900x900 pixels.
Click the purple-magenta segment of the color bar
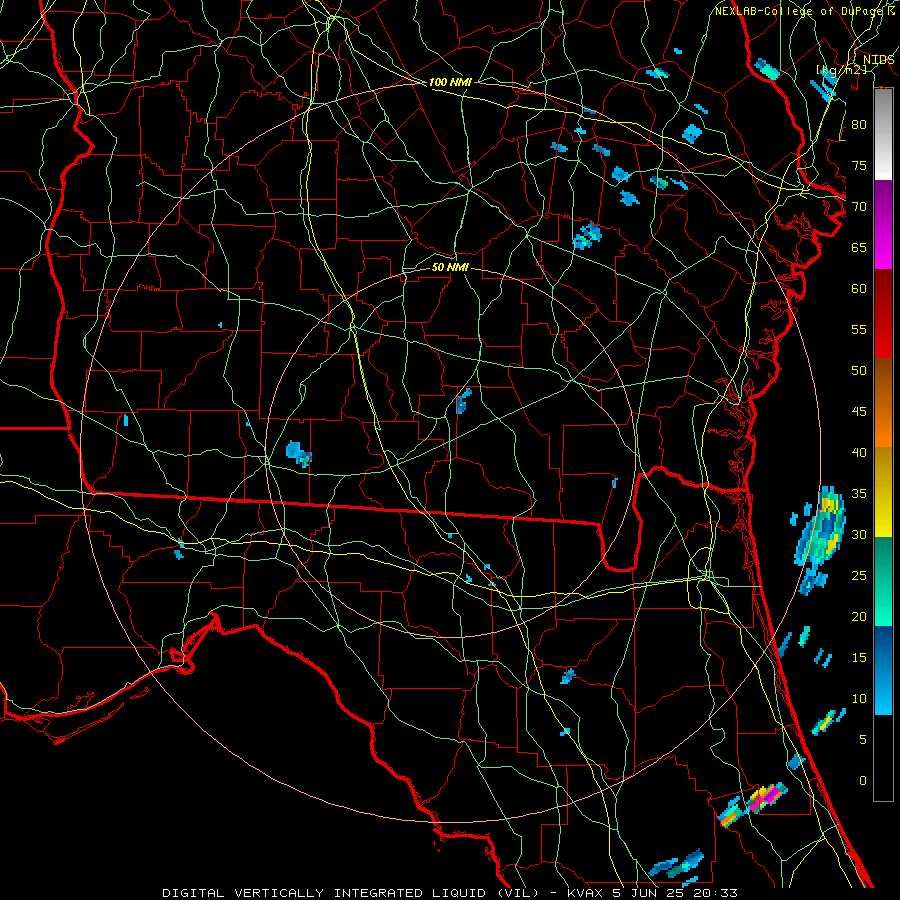[x=883, y=224]
